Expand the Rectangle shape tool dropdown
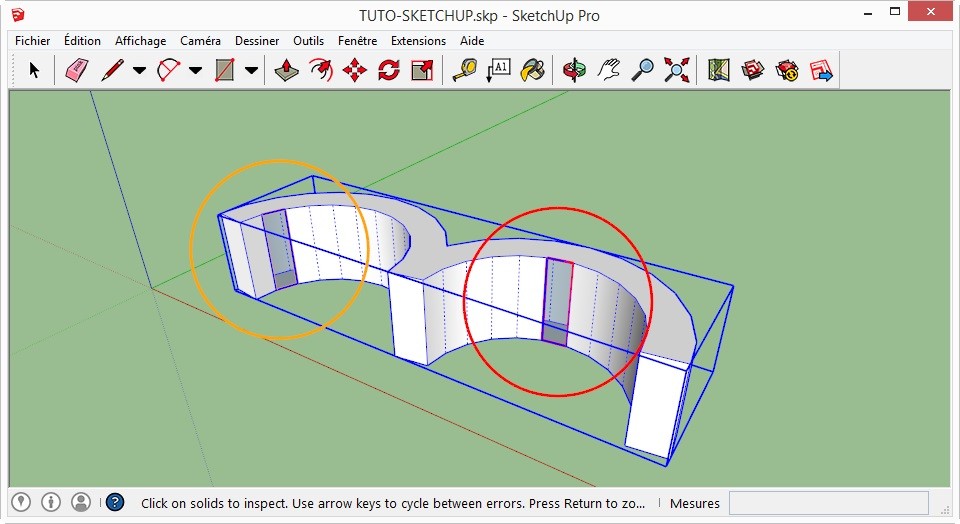 [251, 71]
